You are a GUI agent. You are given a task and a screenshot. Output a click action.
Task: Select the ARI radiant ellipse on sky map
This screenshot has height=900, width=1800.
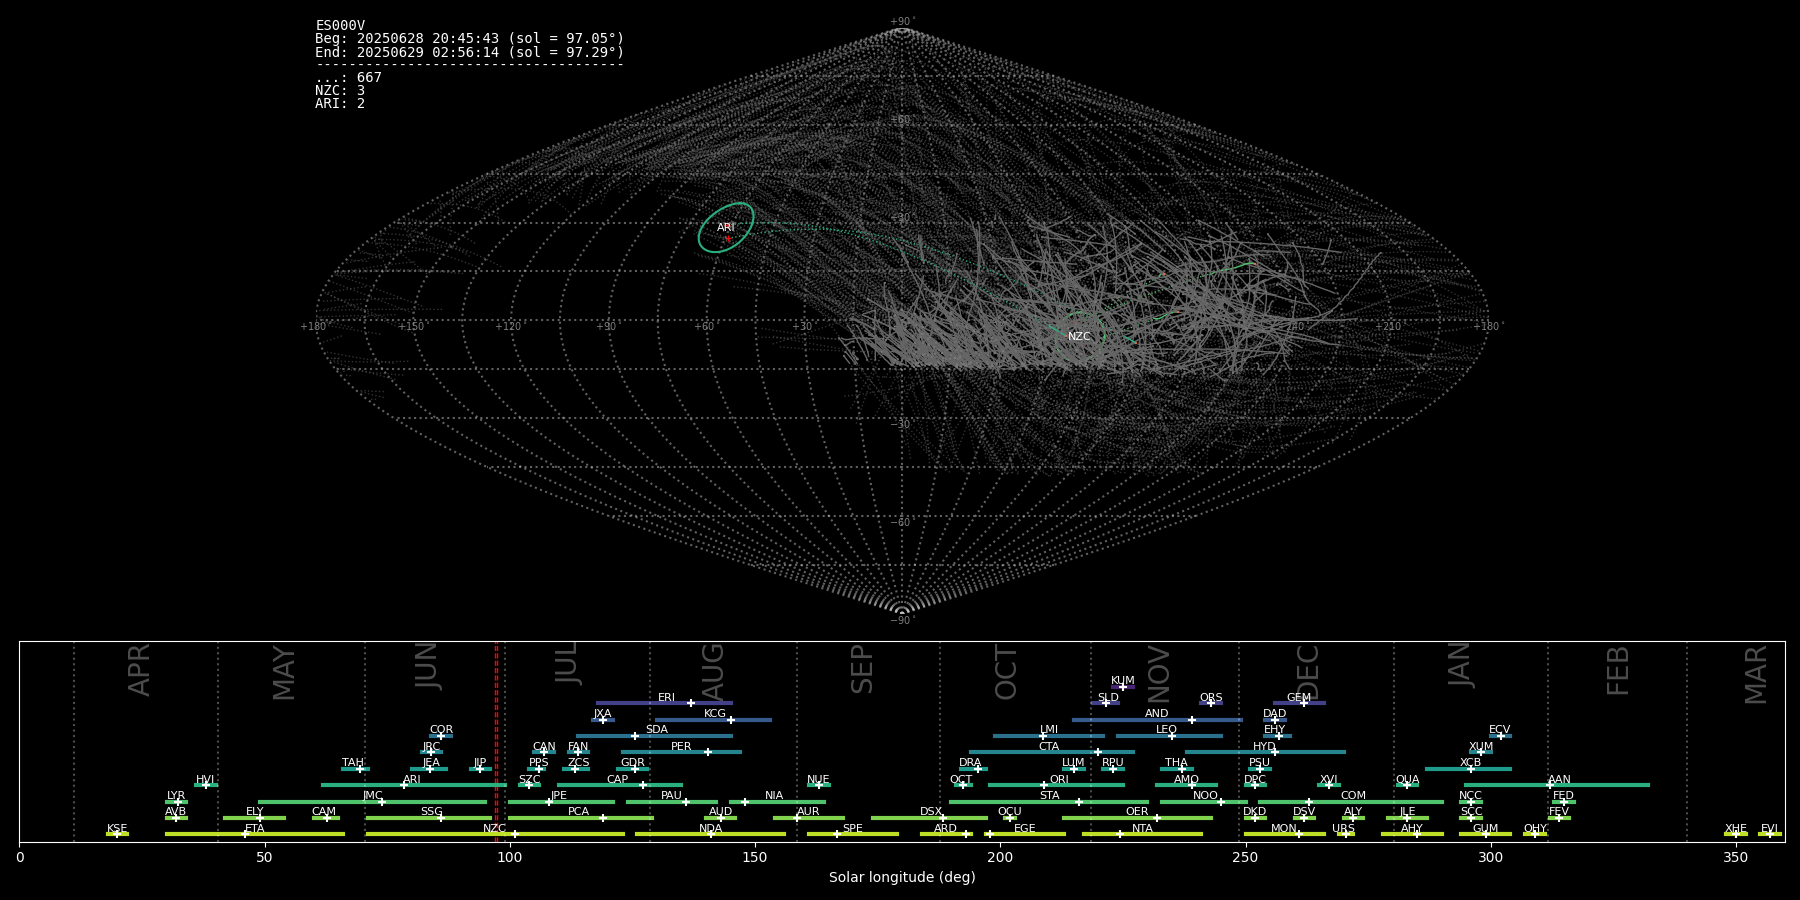[726, 228]
